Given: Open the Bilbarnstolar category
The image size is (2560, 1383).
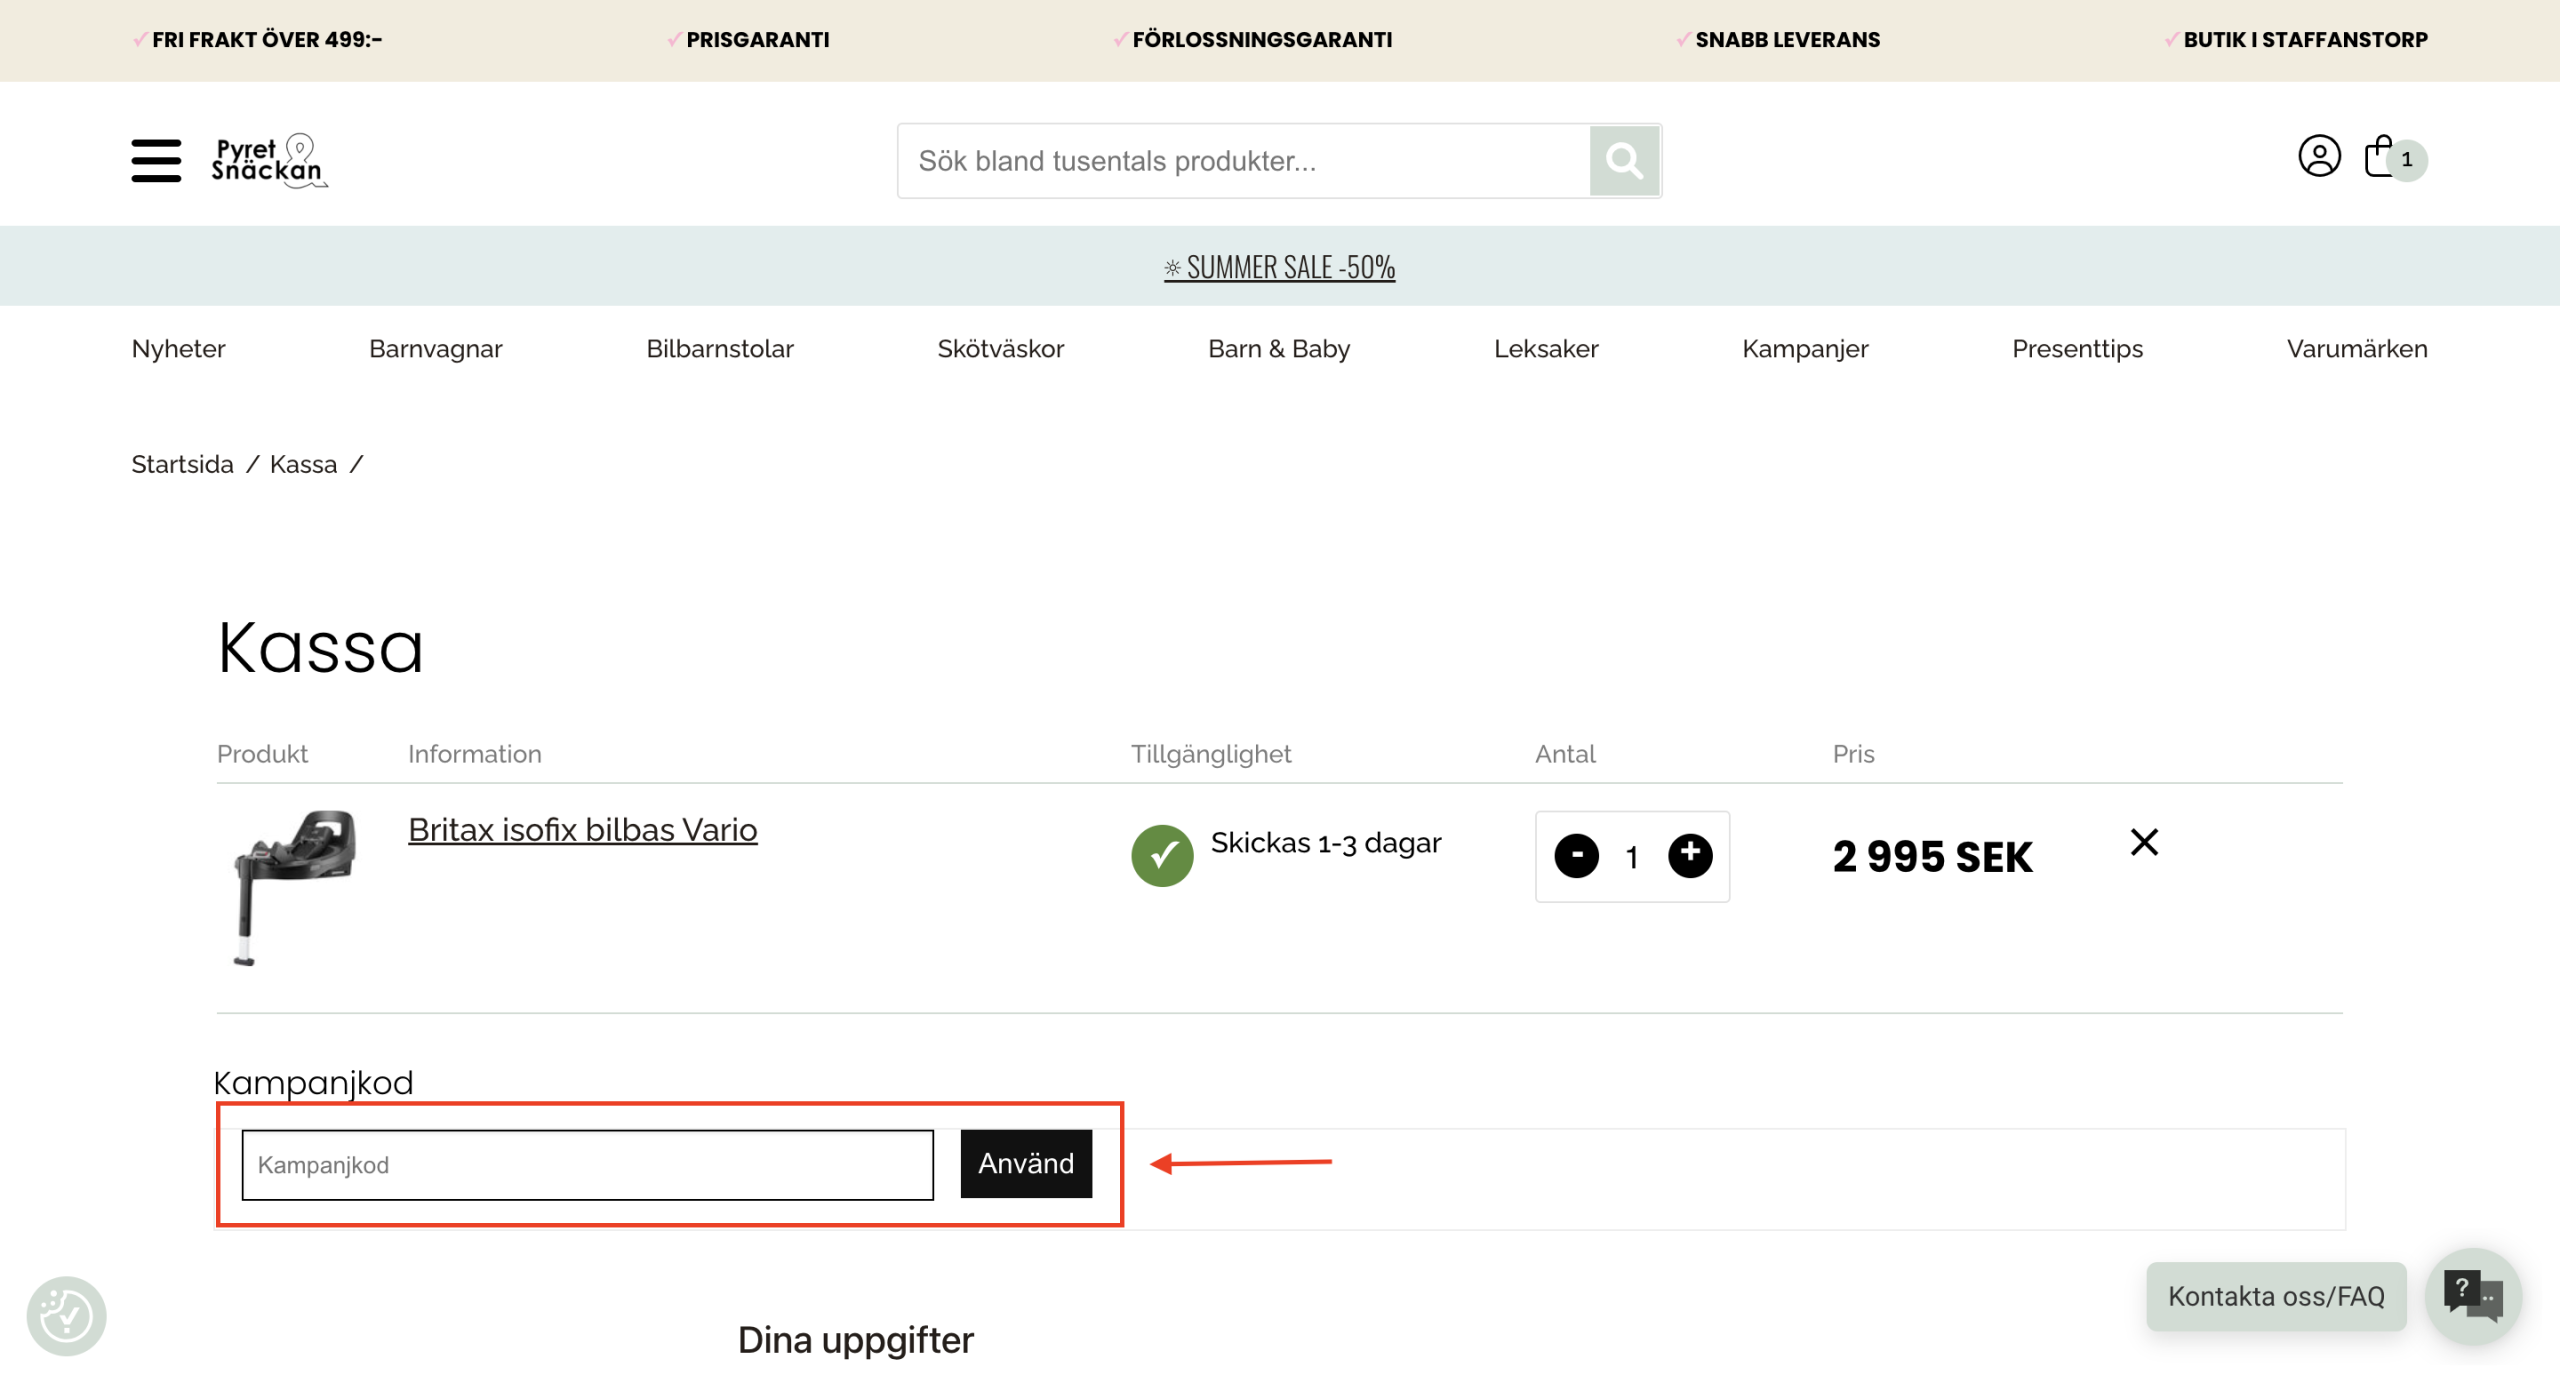Looking at the screenshot, I should click(x=720, y=349).
